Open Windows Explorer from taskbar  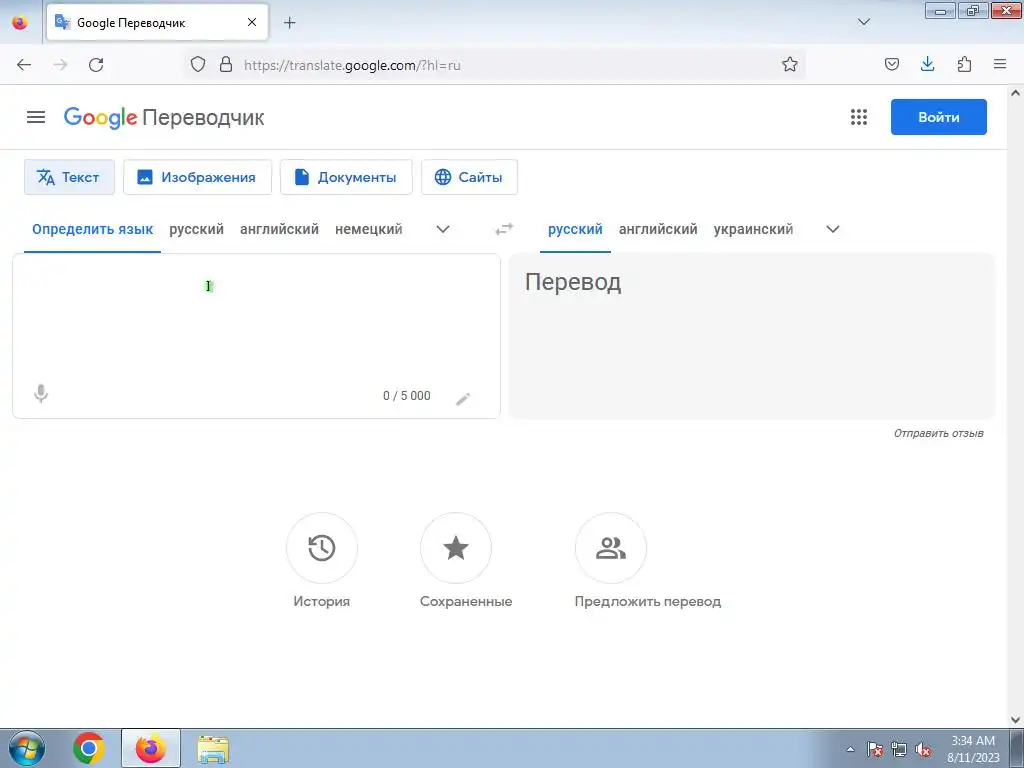pyautogui.click(x=213, y=748)
